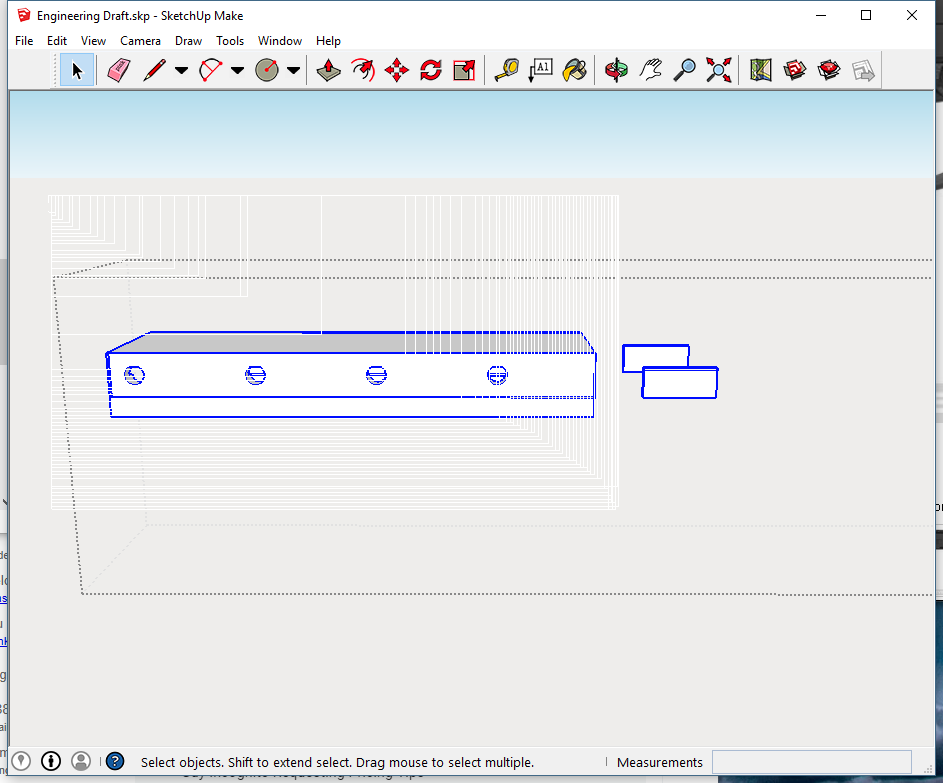Toggle the Instructor help question icon
The image size is (943, 783).
pos(115,761)
